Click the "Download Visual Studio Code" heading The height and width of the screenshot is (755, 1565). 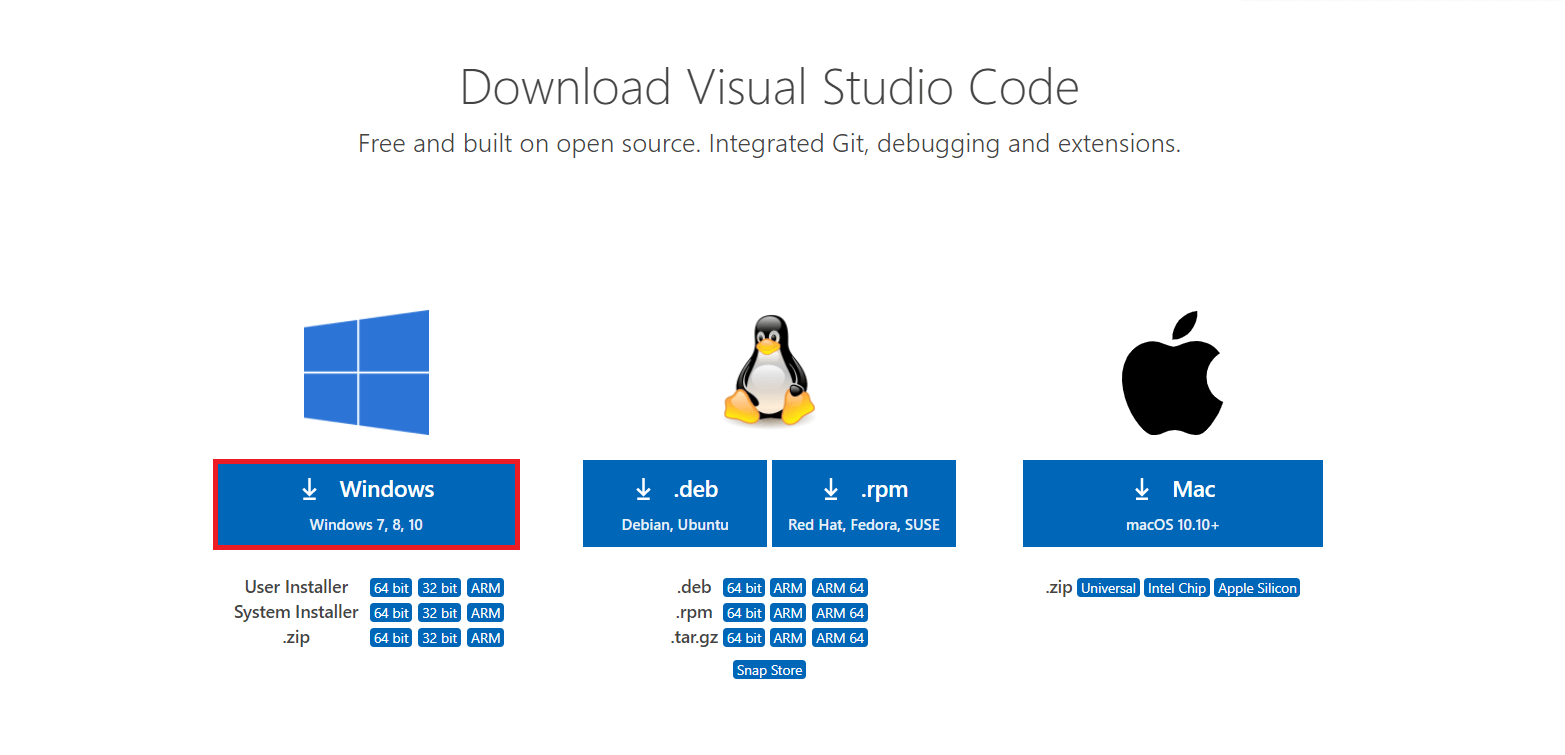coord(769,87)
